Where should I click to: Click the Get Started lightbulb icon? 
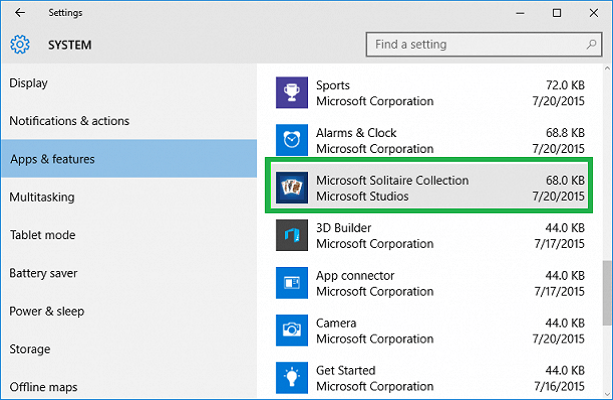[292, 378]
